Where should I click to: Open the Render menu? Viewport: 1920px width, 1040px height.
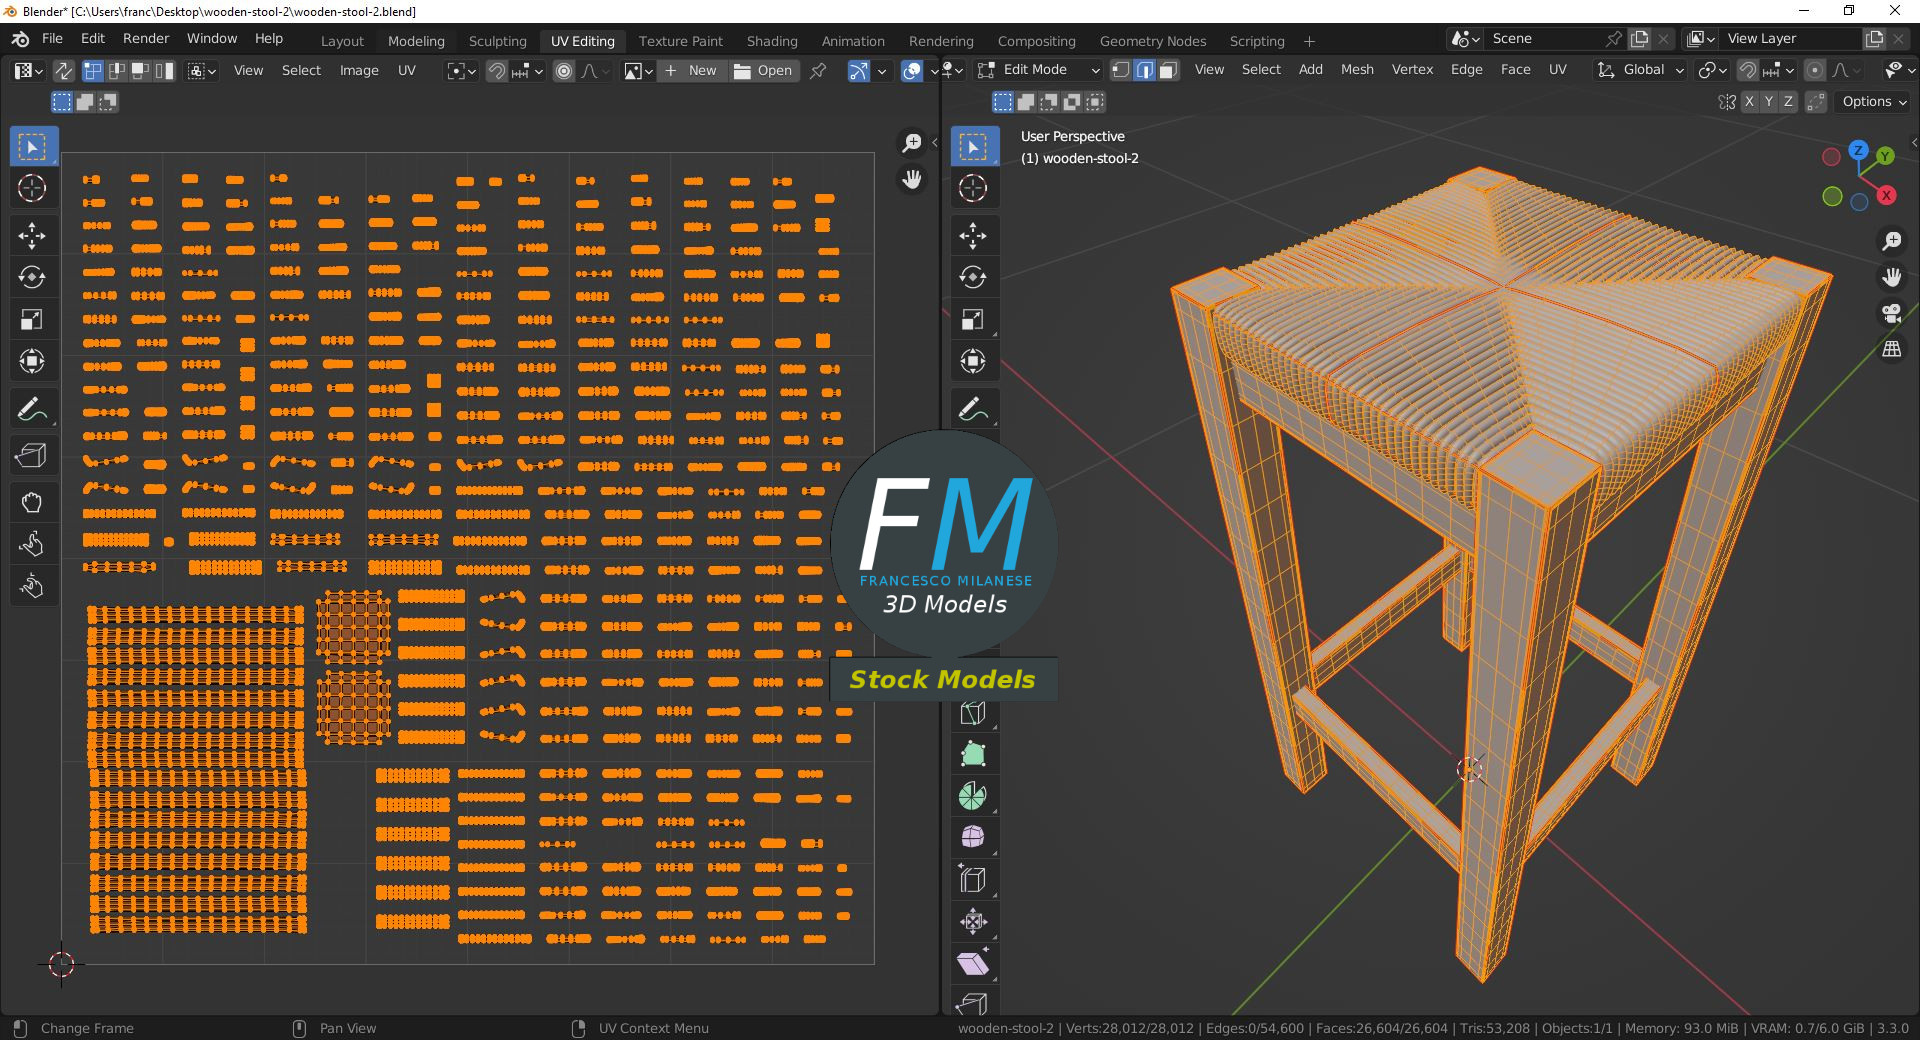[x=146, y=39]
